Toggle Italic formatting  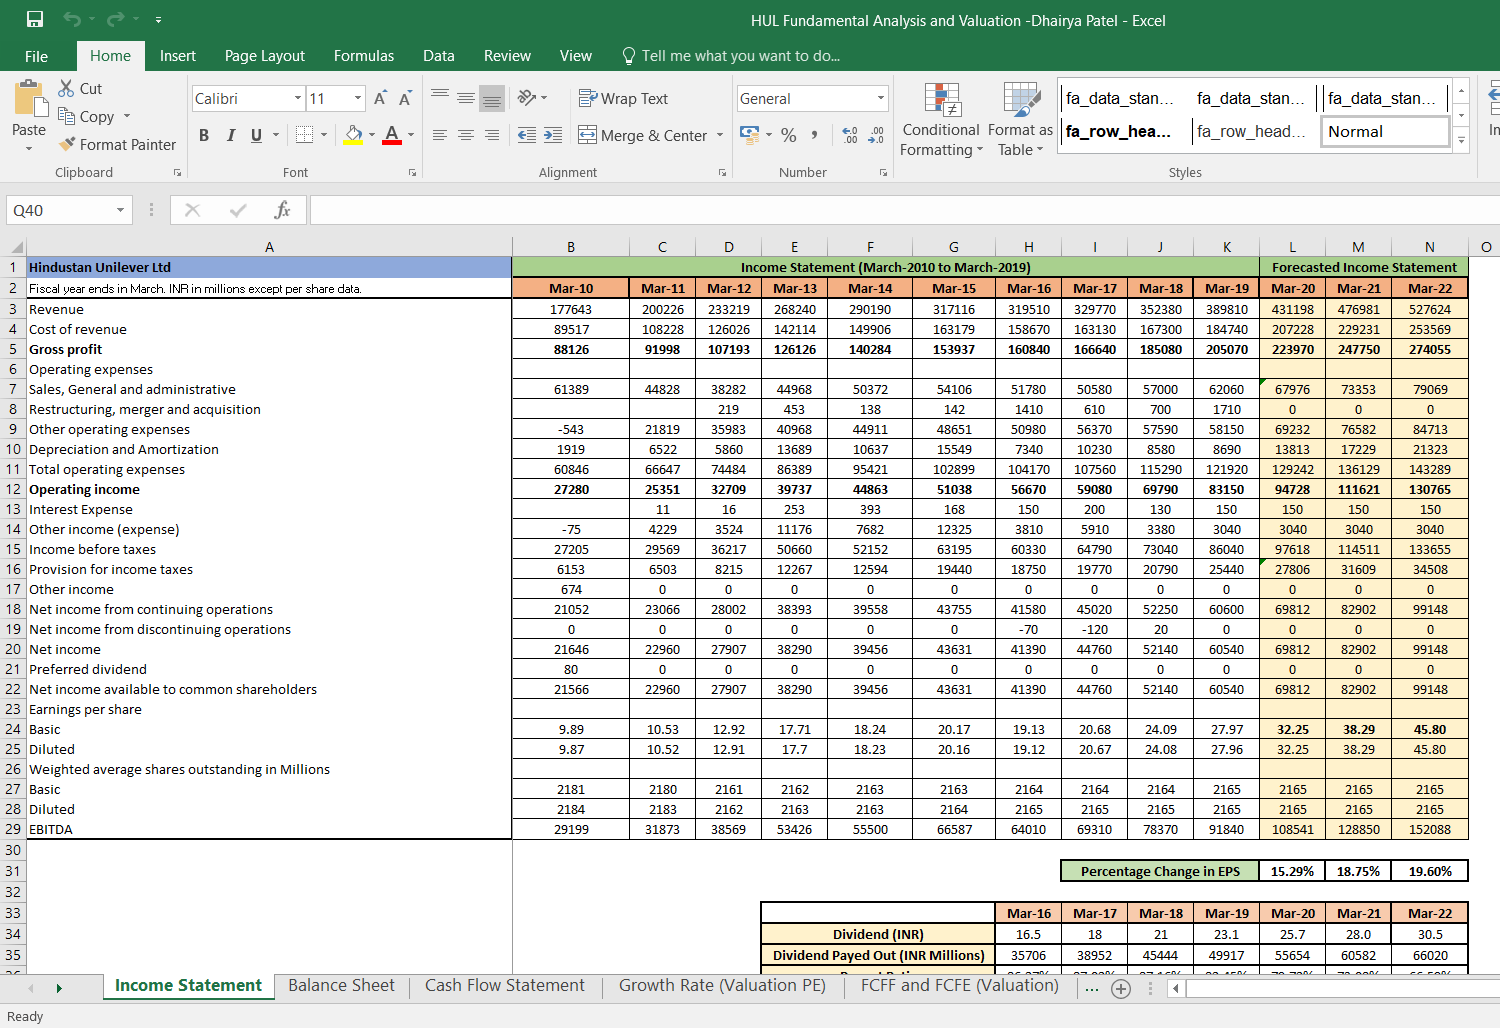(x=231, y=135)
